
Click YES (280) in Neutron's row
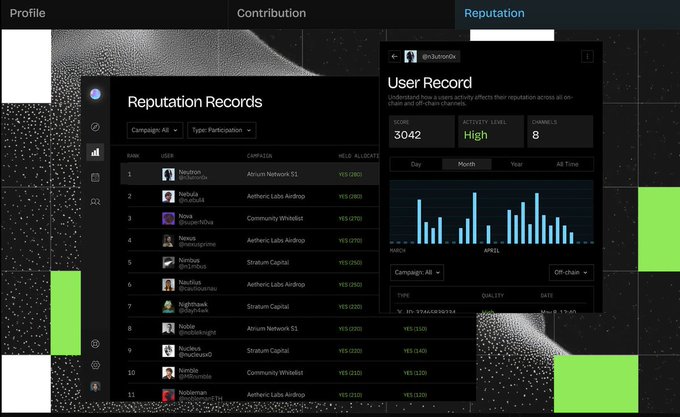pos(350,174)
